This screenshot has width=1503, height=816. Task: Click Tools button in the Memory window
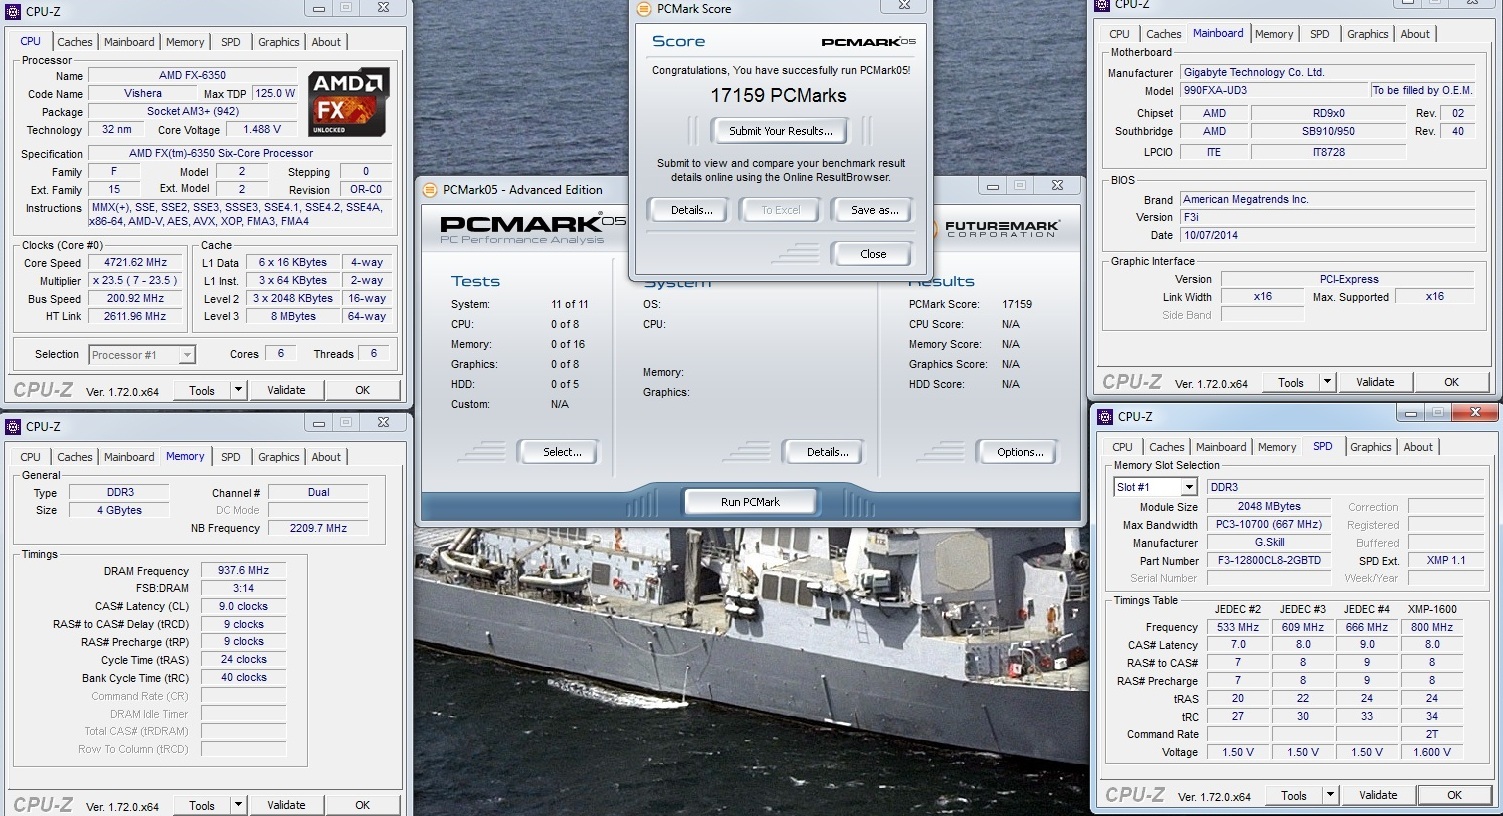coord(202,804)
